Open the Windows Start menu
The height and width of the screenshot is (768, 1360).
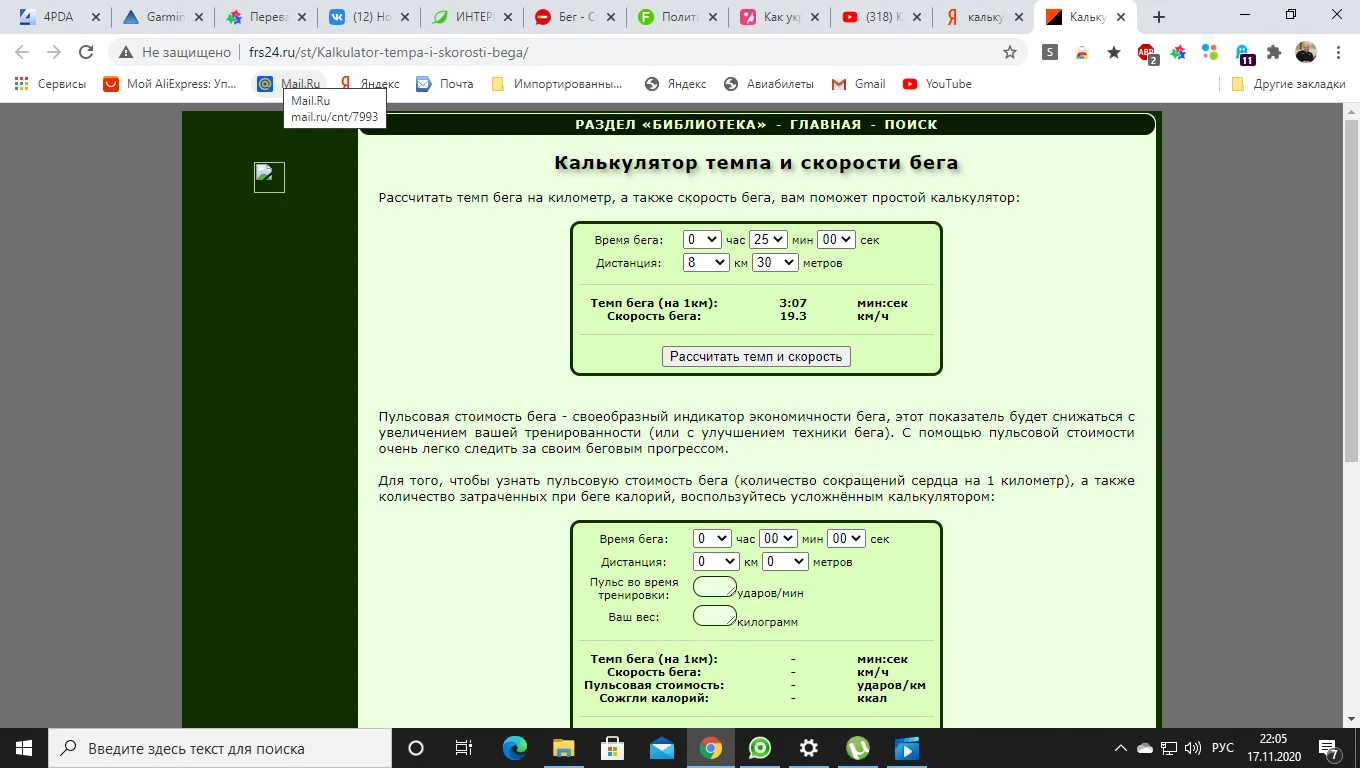pos(24,748)
